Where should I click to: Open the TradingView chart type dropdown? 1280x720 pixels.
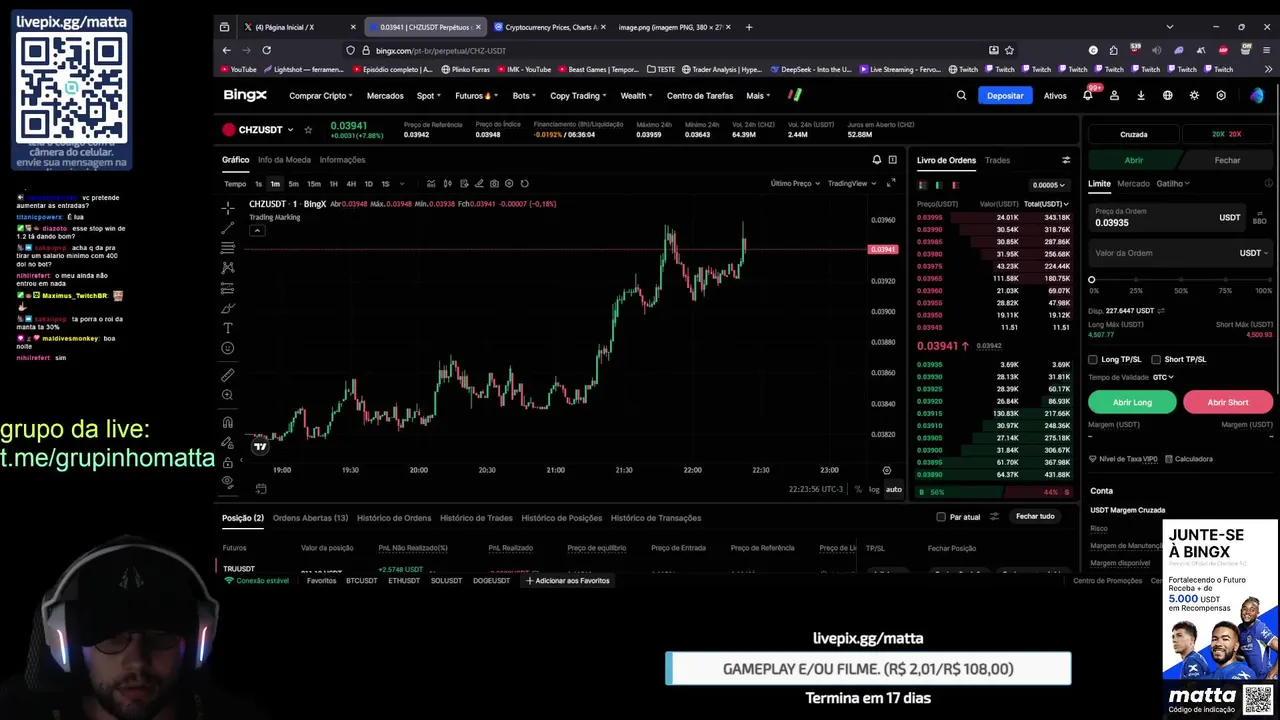[x=851, y=184]
